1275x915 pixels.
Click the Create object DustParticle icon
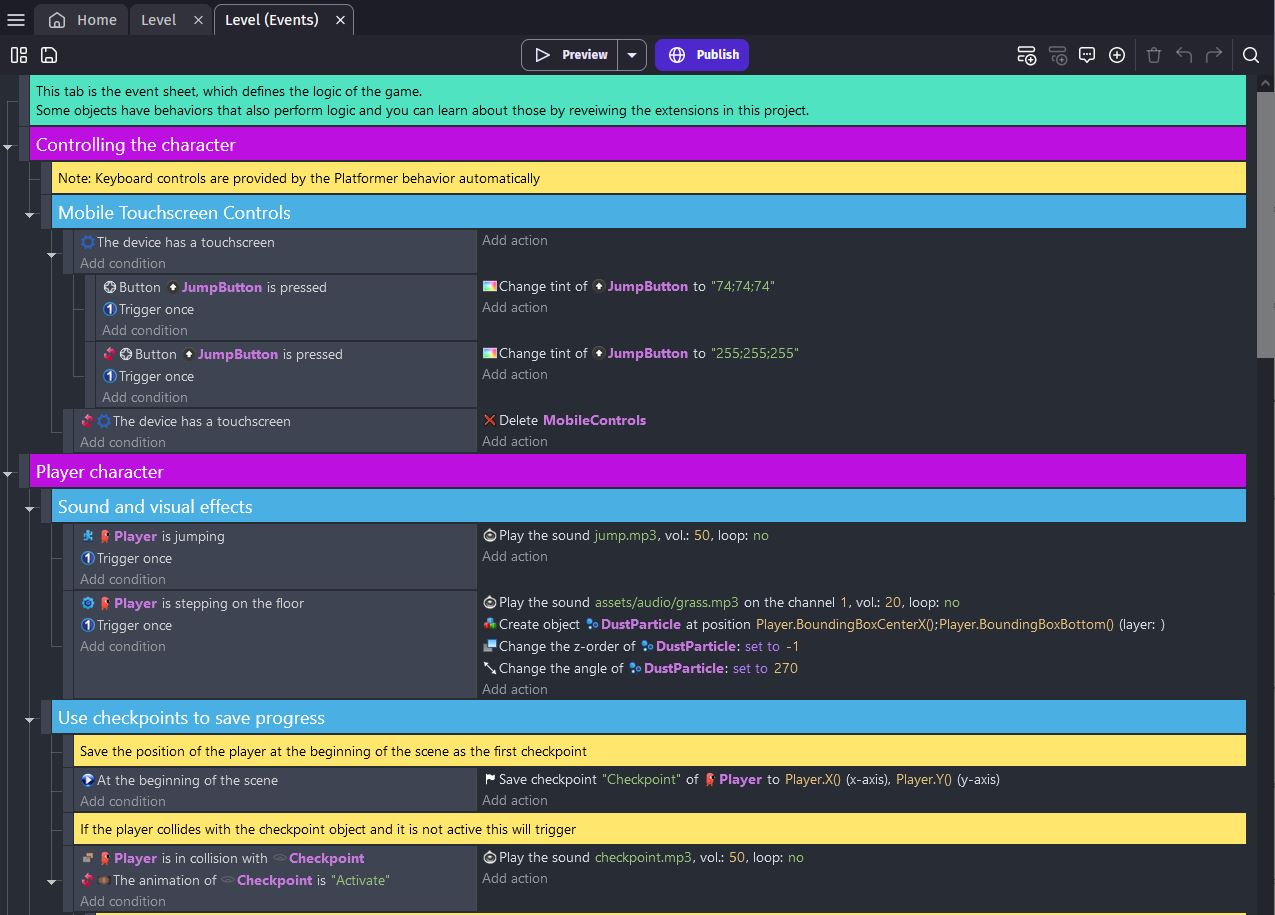[x=489, y=624]
